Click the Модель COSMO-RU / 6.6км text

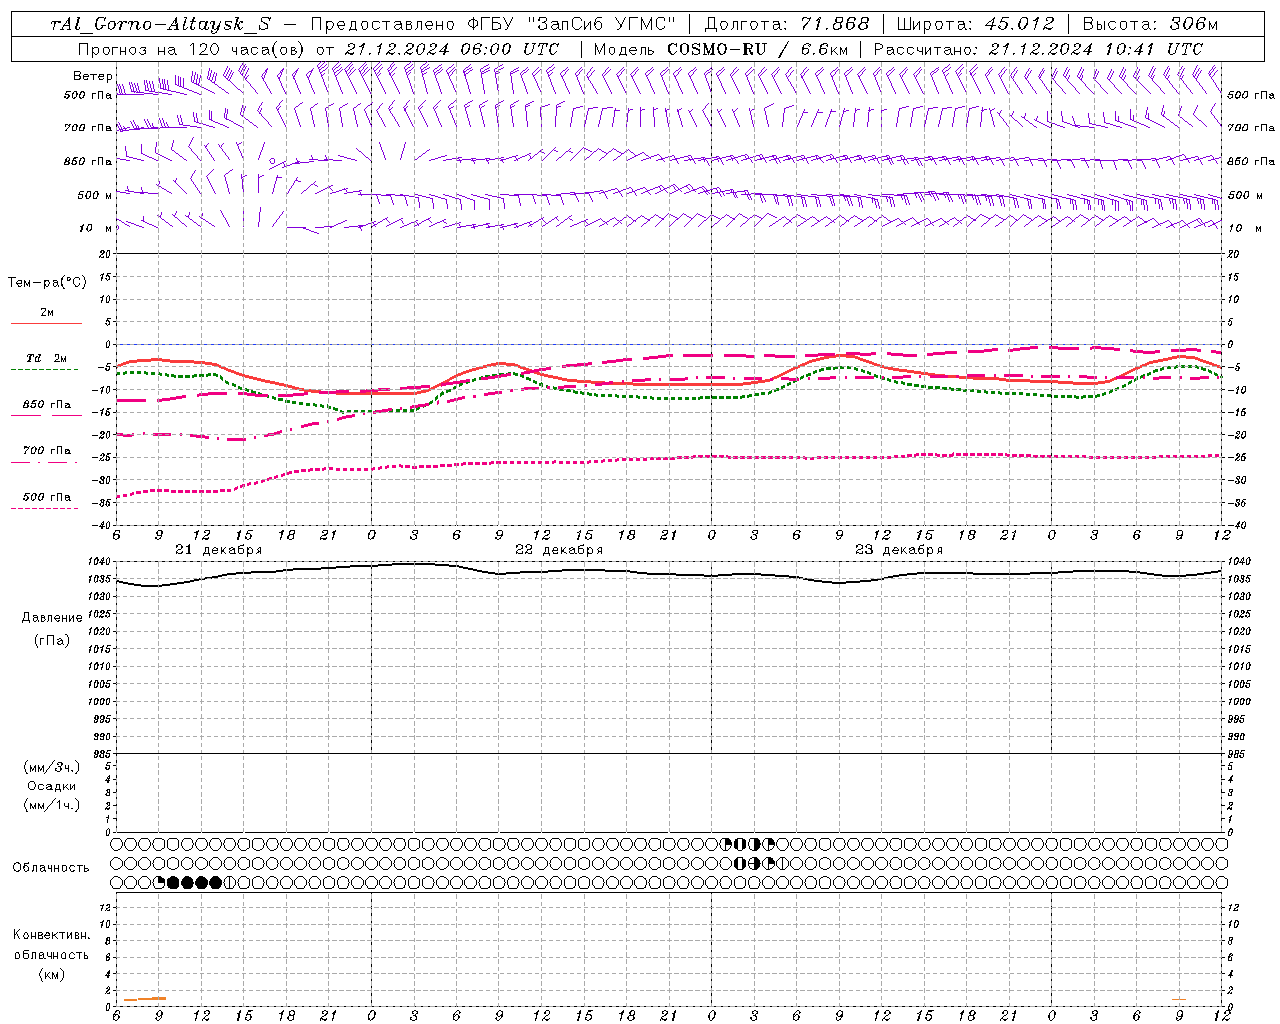pyautogui.click(x=721, y=49)
